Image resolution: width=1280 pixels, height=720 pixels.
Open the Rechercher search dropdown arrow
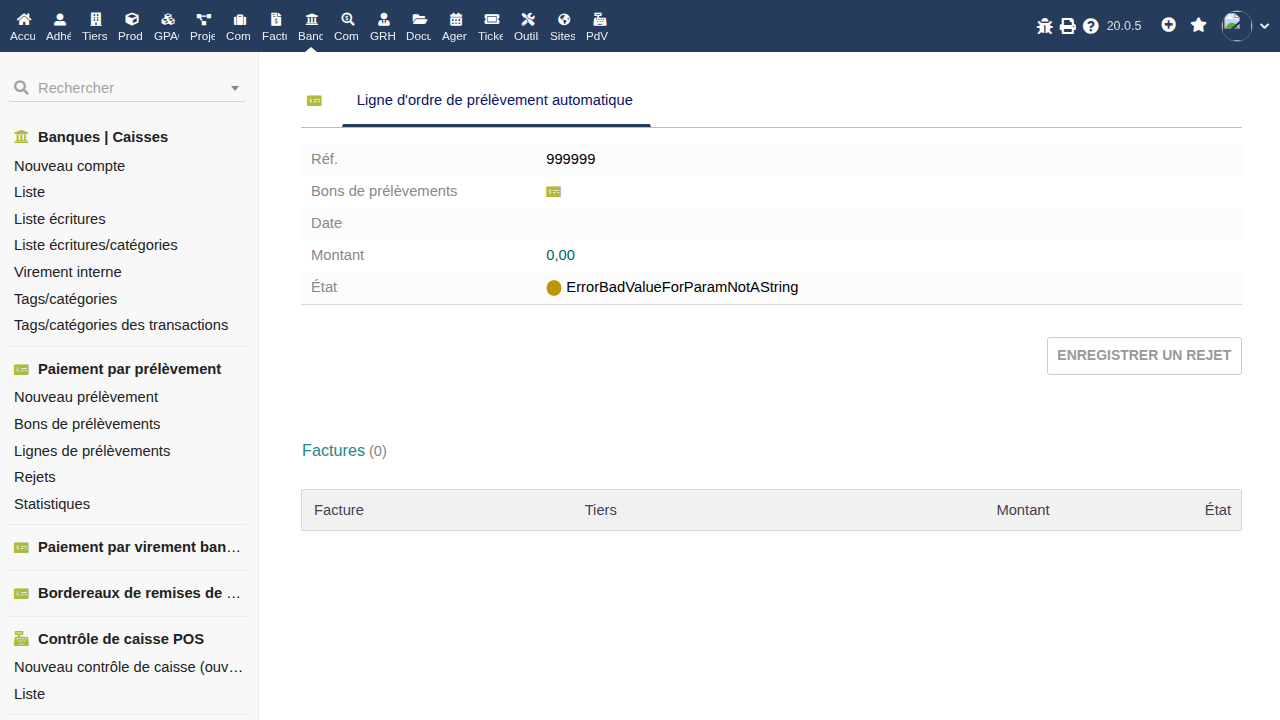235,88
